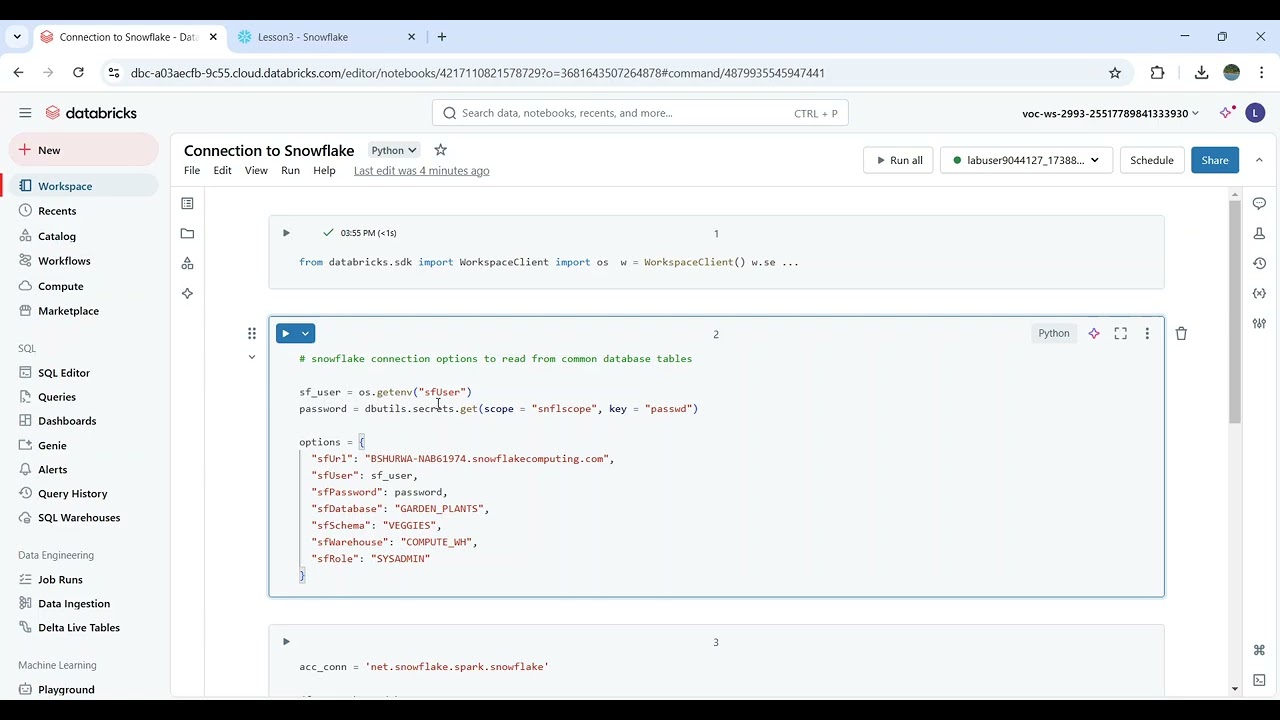1280x720 pixels.
Task: Open table of contents panel icon
Action: (x=187, y=203)
